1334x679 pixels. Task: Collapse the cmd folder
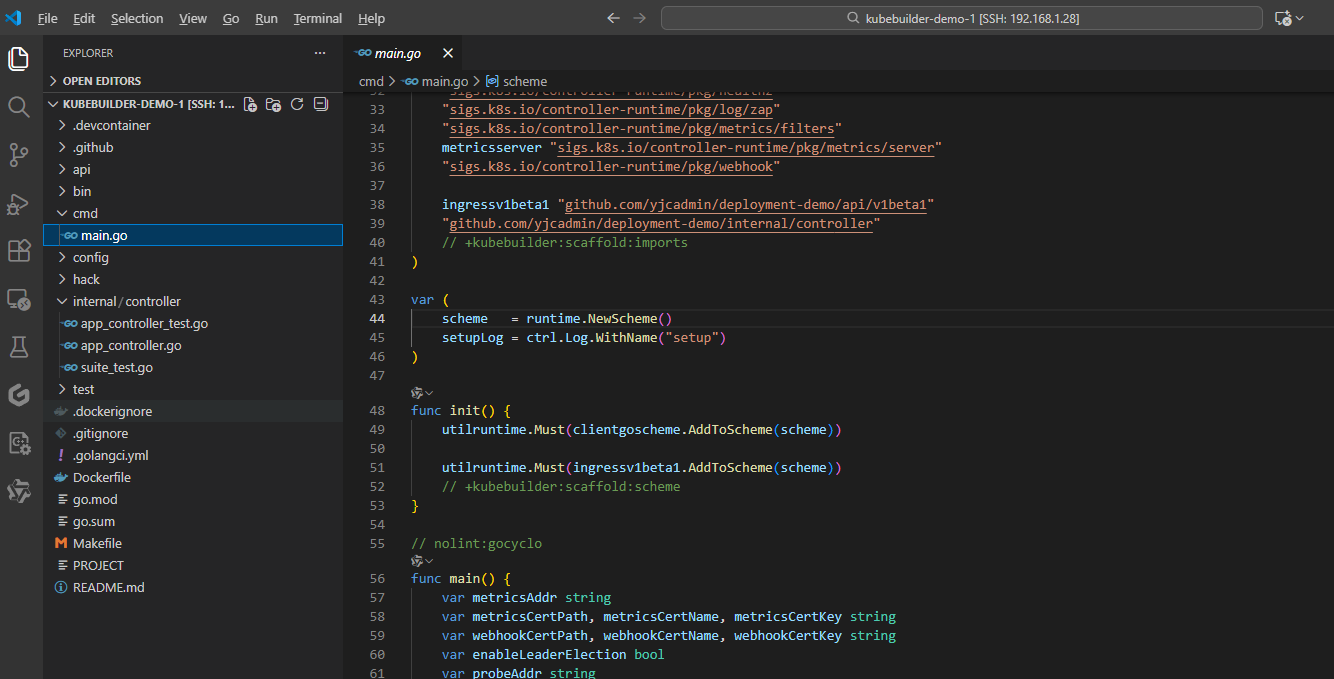pos(85,213)
